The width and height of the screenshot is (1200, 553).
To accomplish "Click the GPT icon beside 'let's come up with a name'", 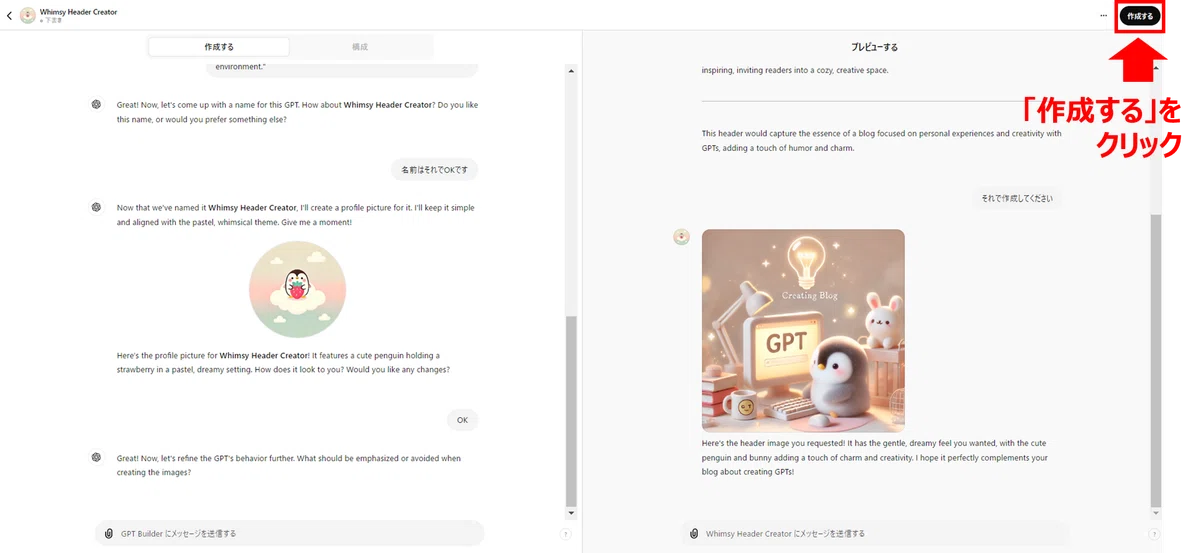I will tap(96, 104).
